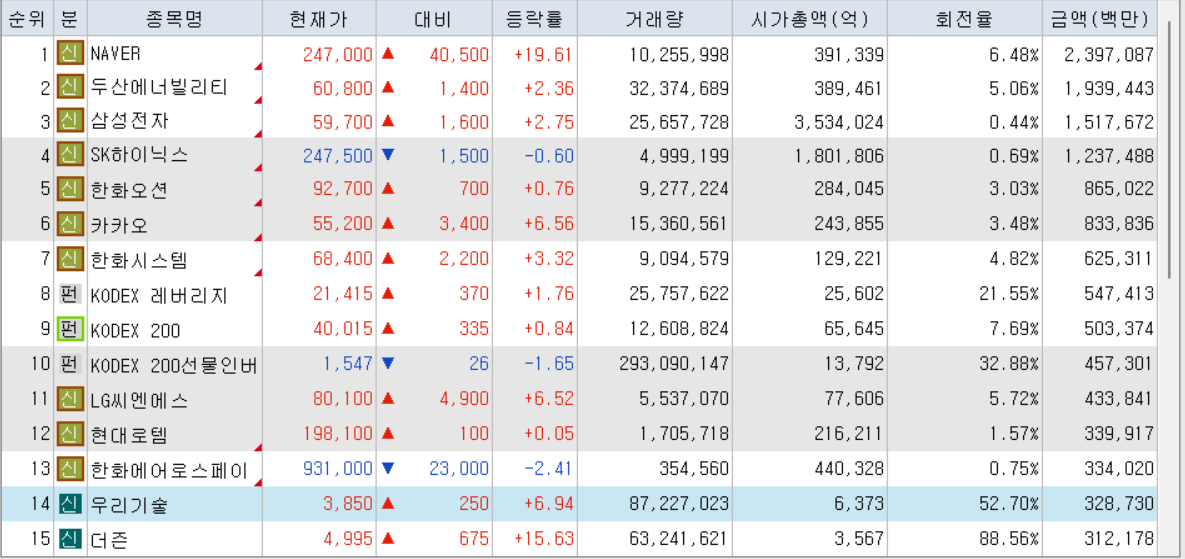
Task: Select the 한화오션 stock name
Action: [x=129, y=189]
